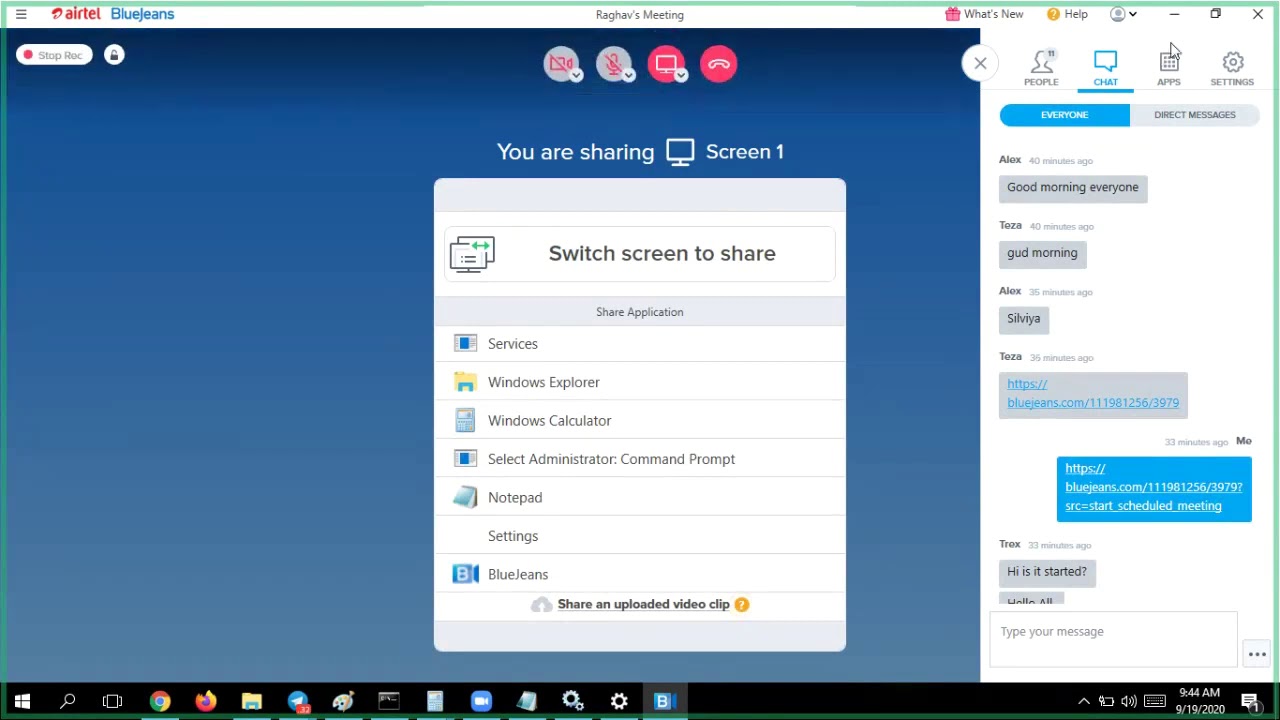Share the BlueJeans application
The width and height of the screenshot is (1280, 720).
coord(640,574)
